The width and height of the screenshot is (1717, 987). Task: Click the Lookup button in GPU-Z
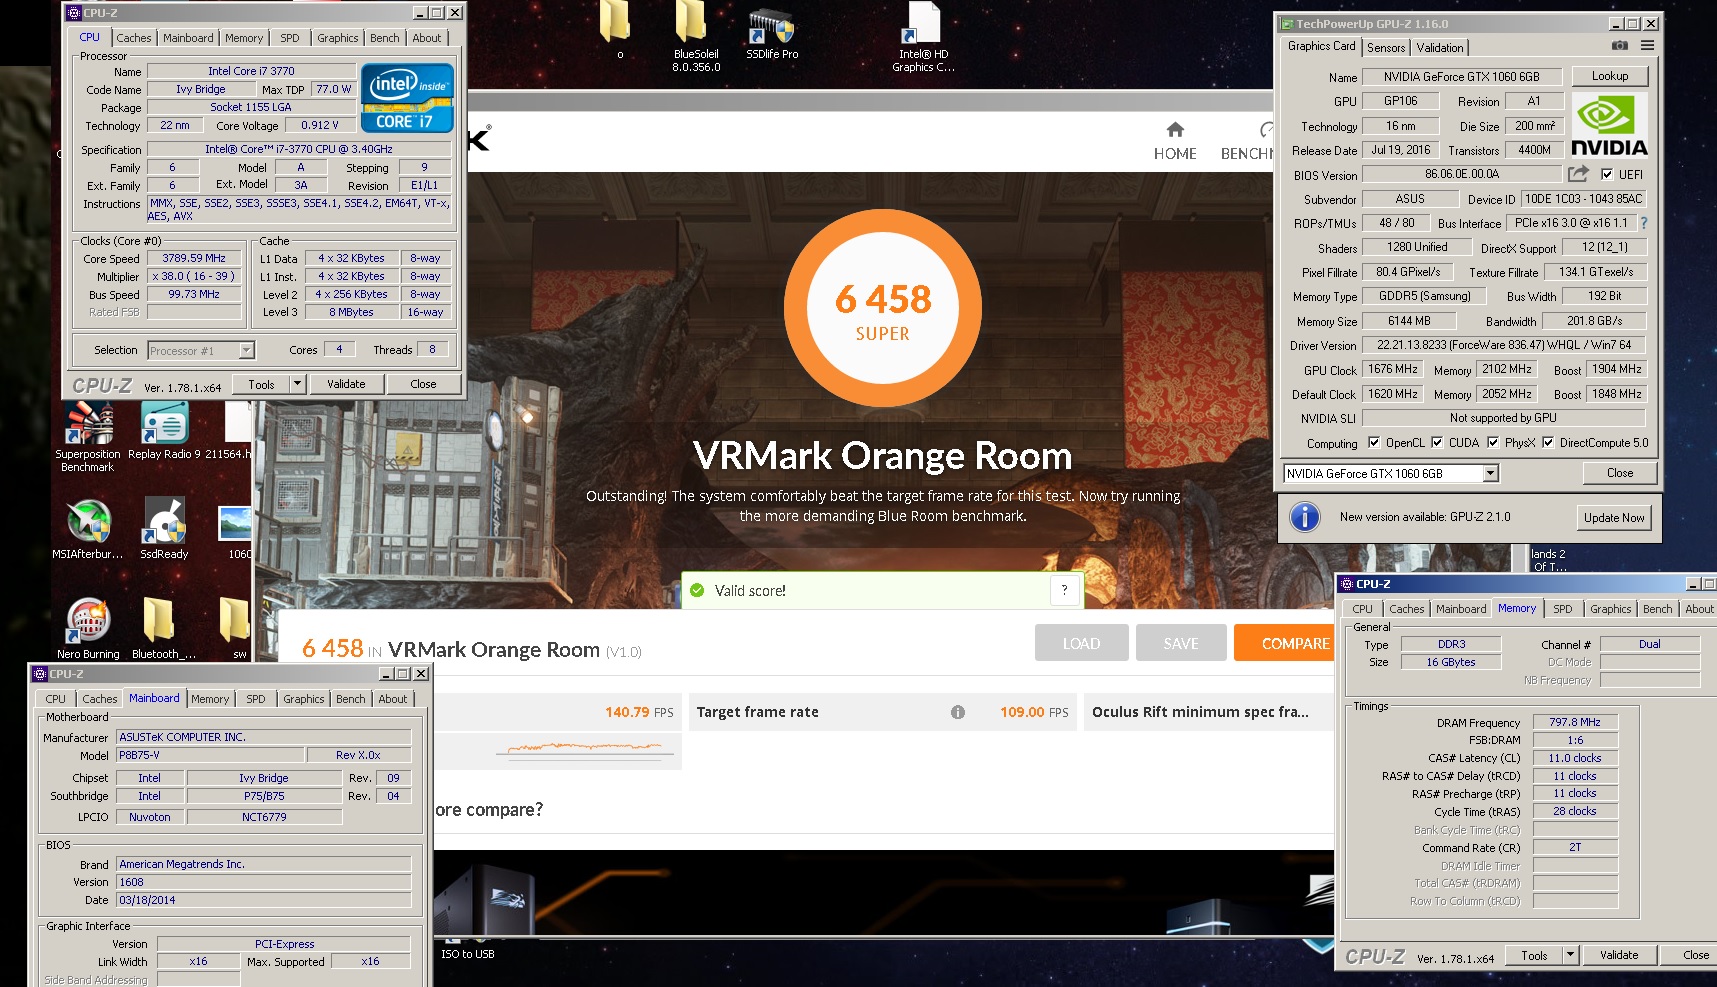pyautogui.click(x=1610, y=76)
